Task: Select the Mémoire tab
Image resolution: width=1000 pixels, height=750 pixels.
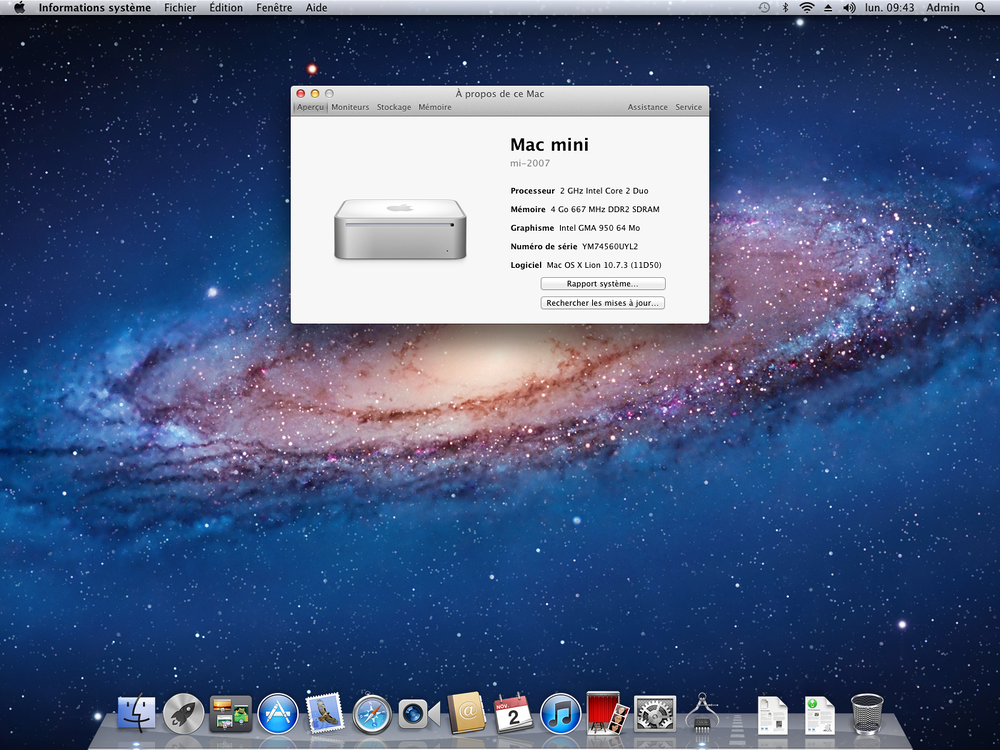Action: [435, 107]
